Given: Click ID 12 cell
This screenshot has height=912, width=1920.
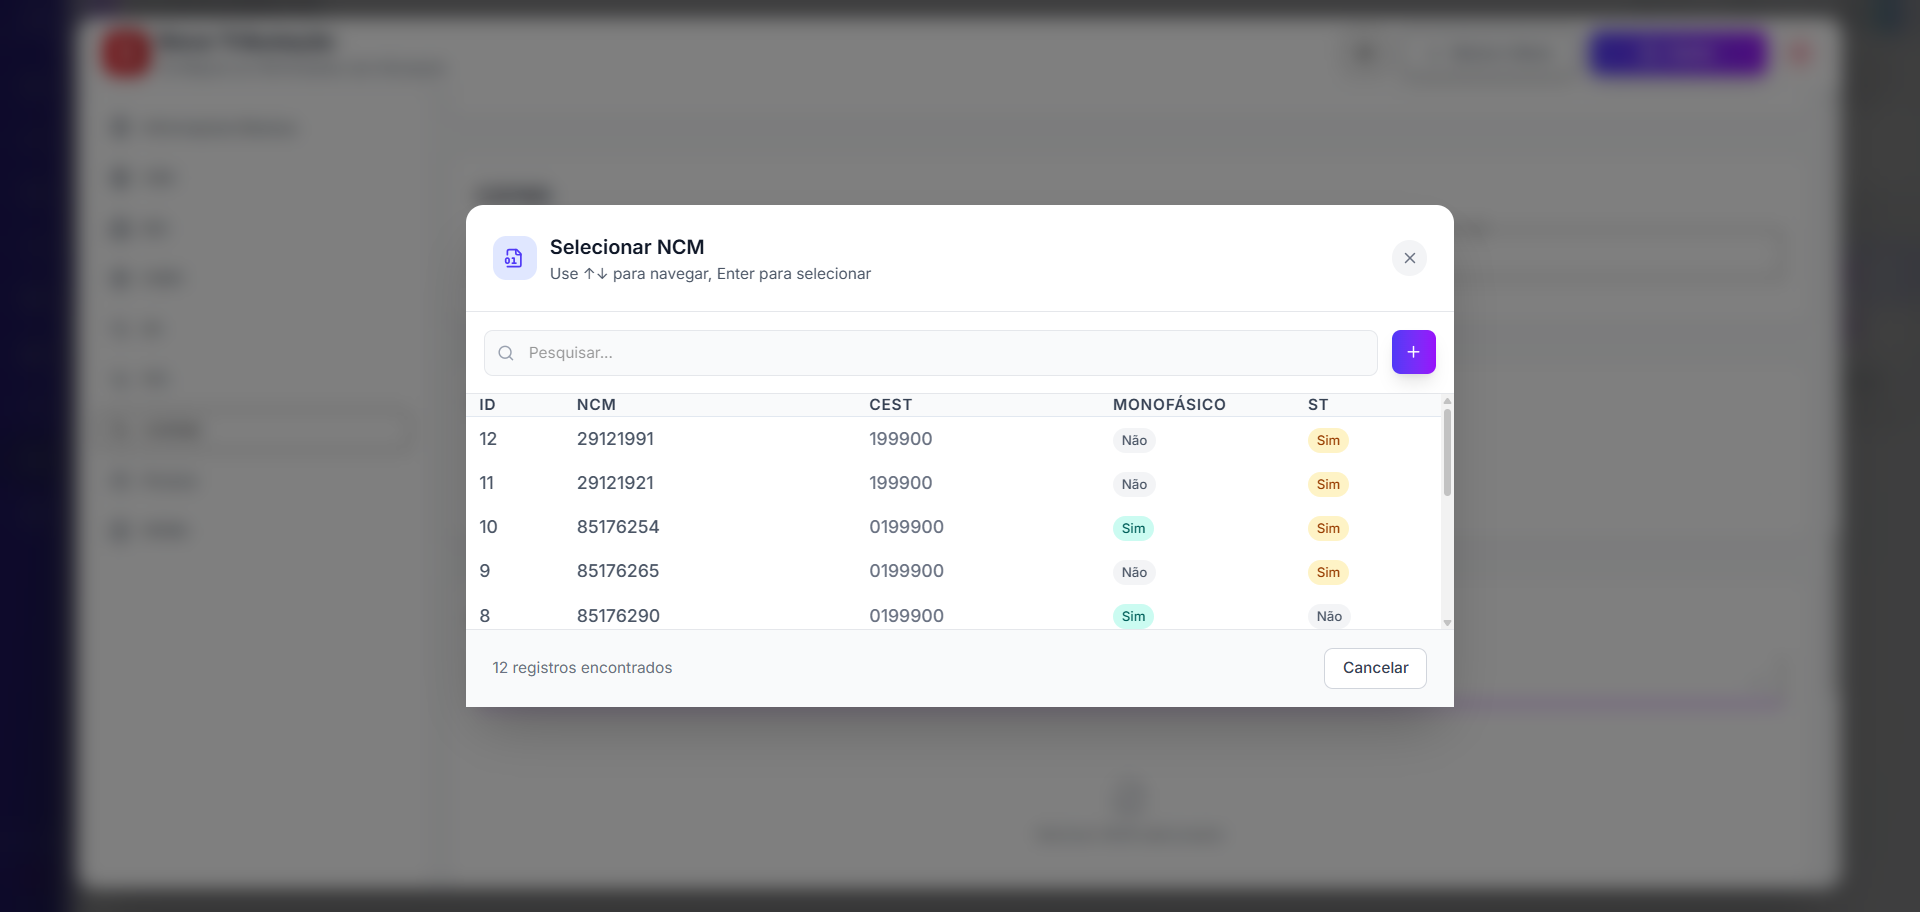Looking at the screenshot, I should pos(488,439).
